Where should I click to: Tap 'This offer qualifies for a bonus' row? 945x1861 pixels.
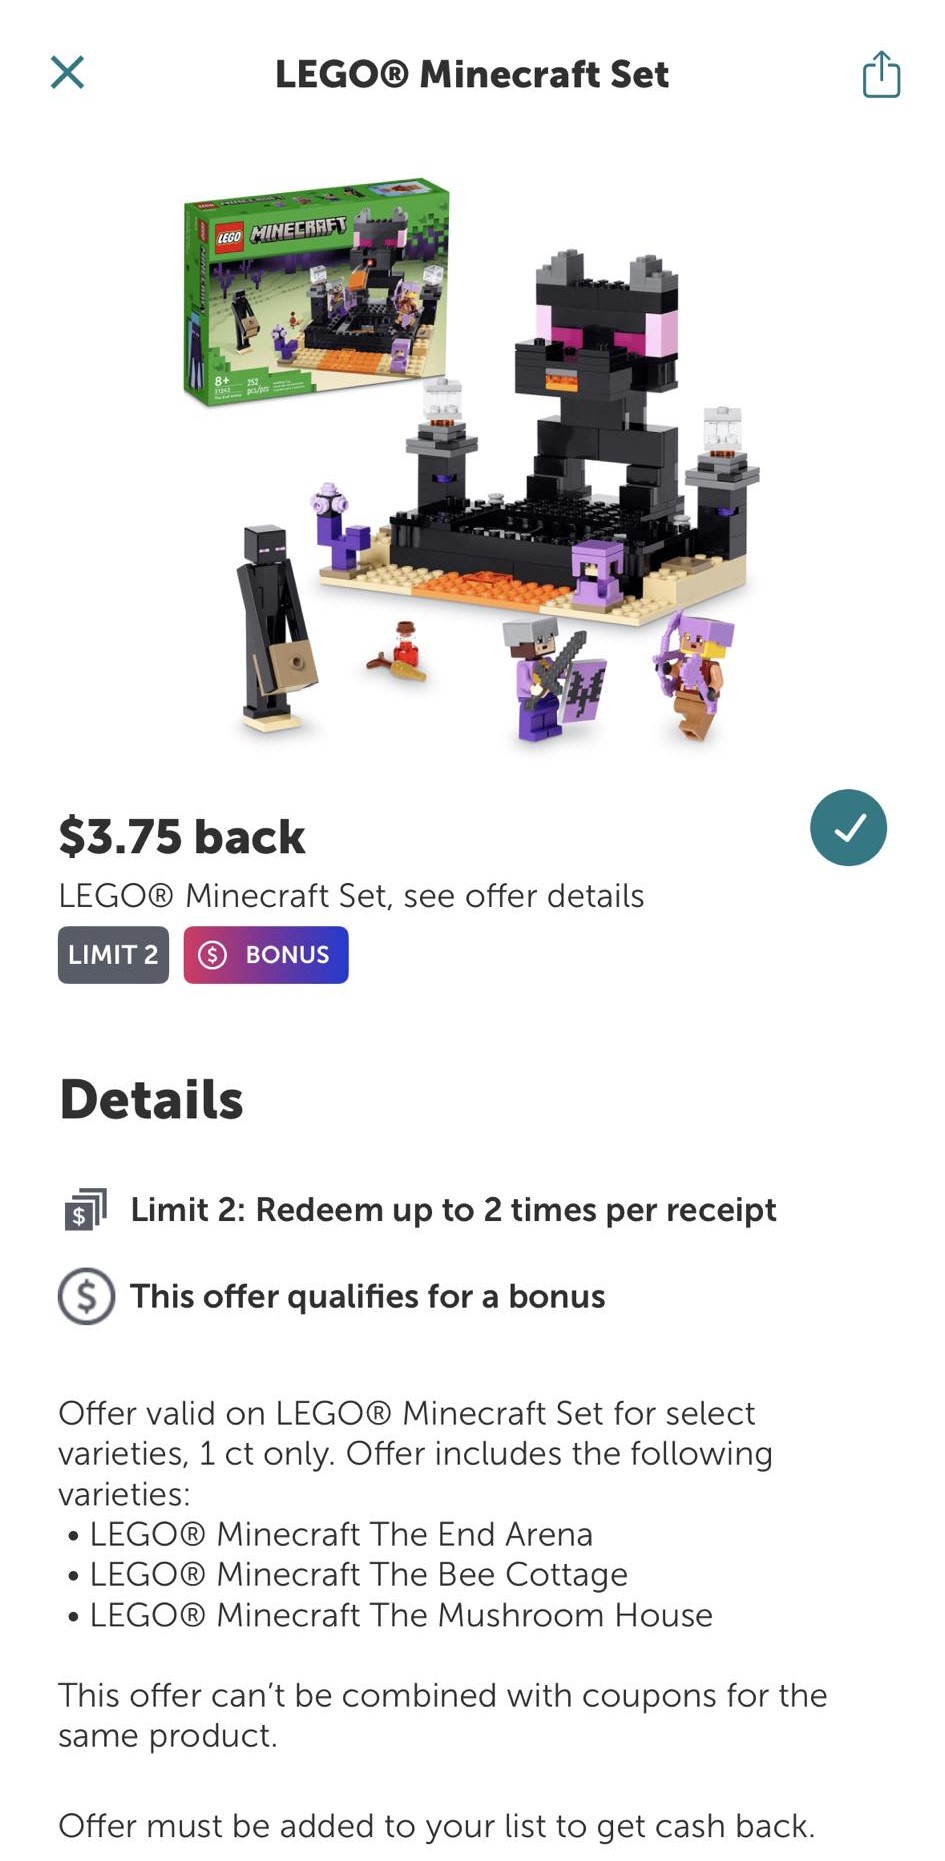[x=332, y=1297]
